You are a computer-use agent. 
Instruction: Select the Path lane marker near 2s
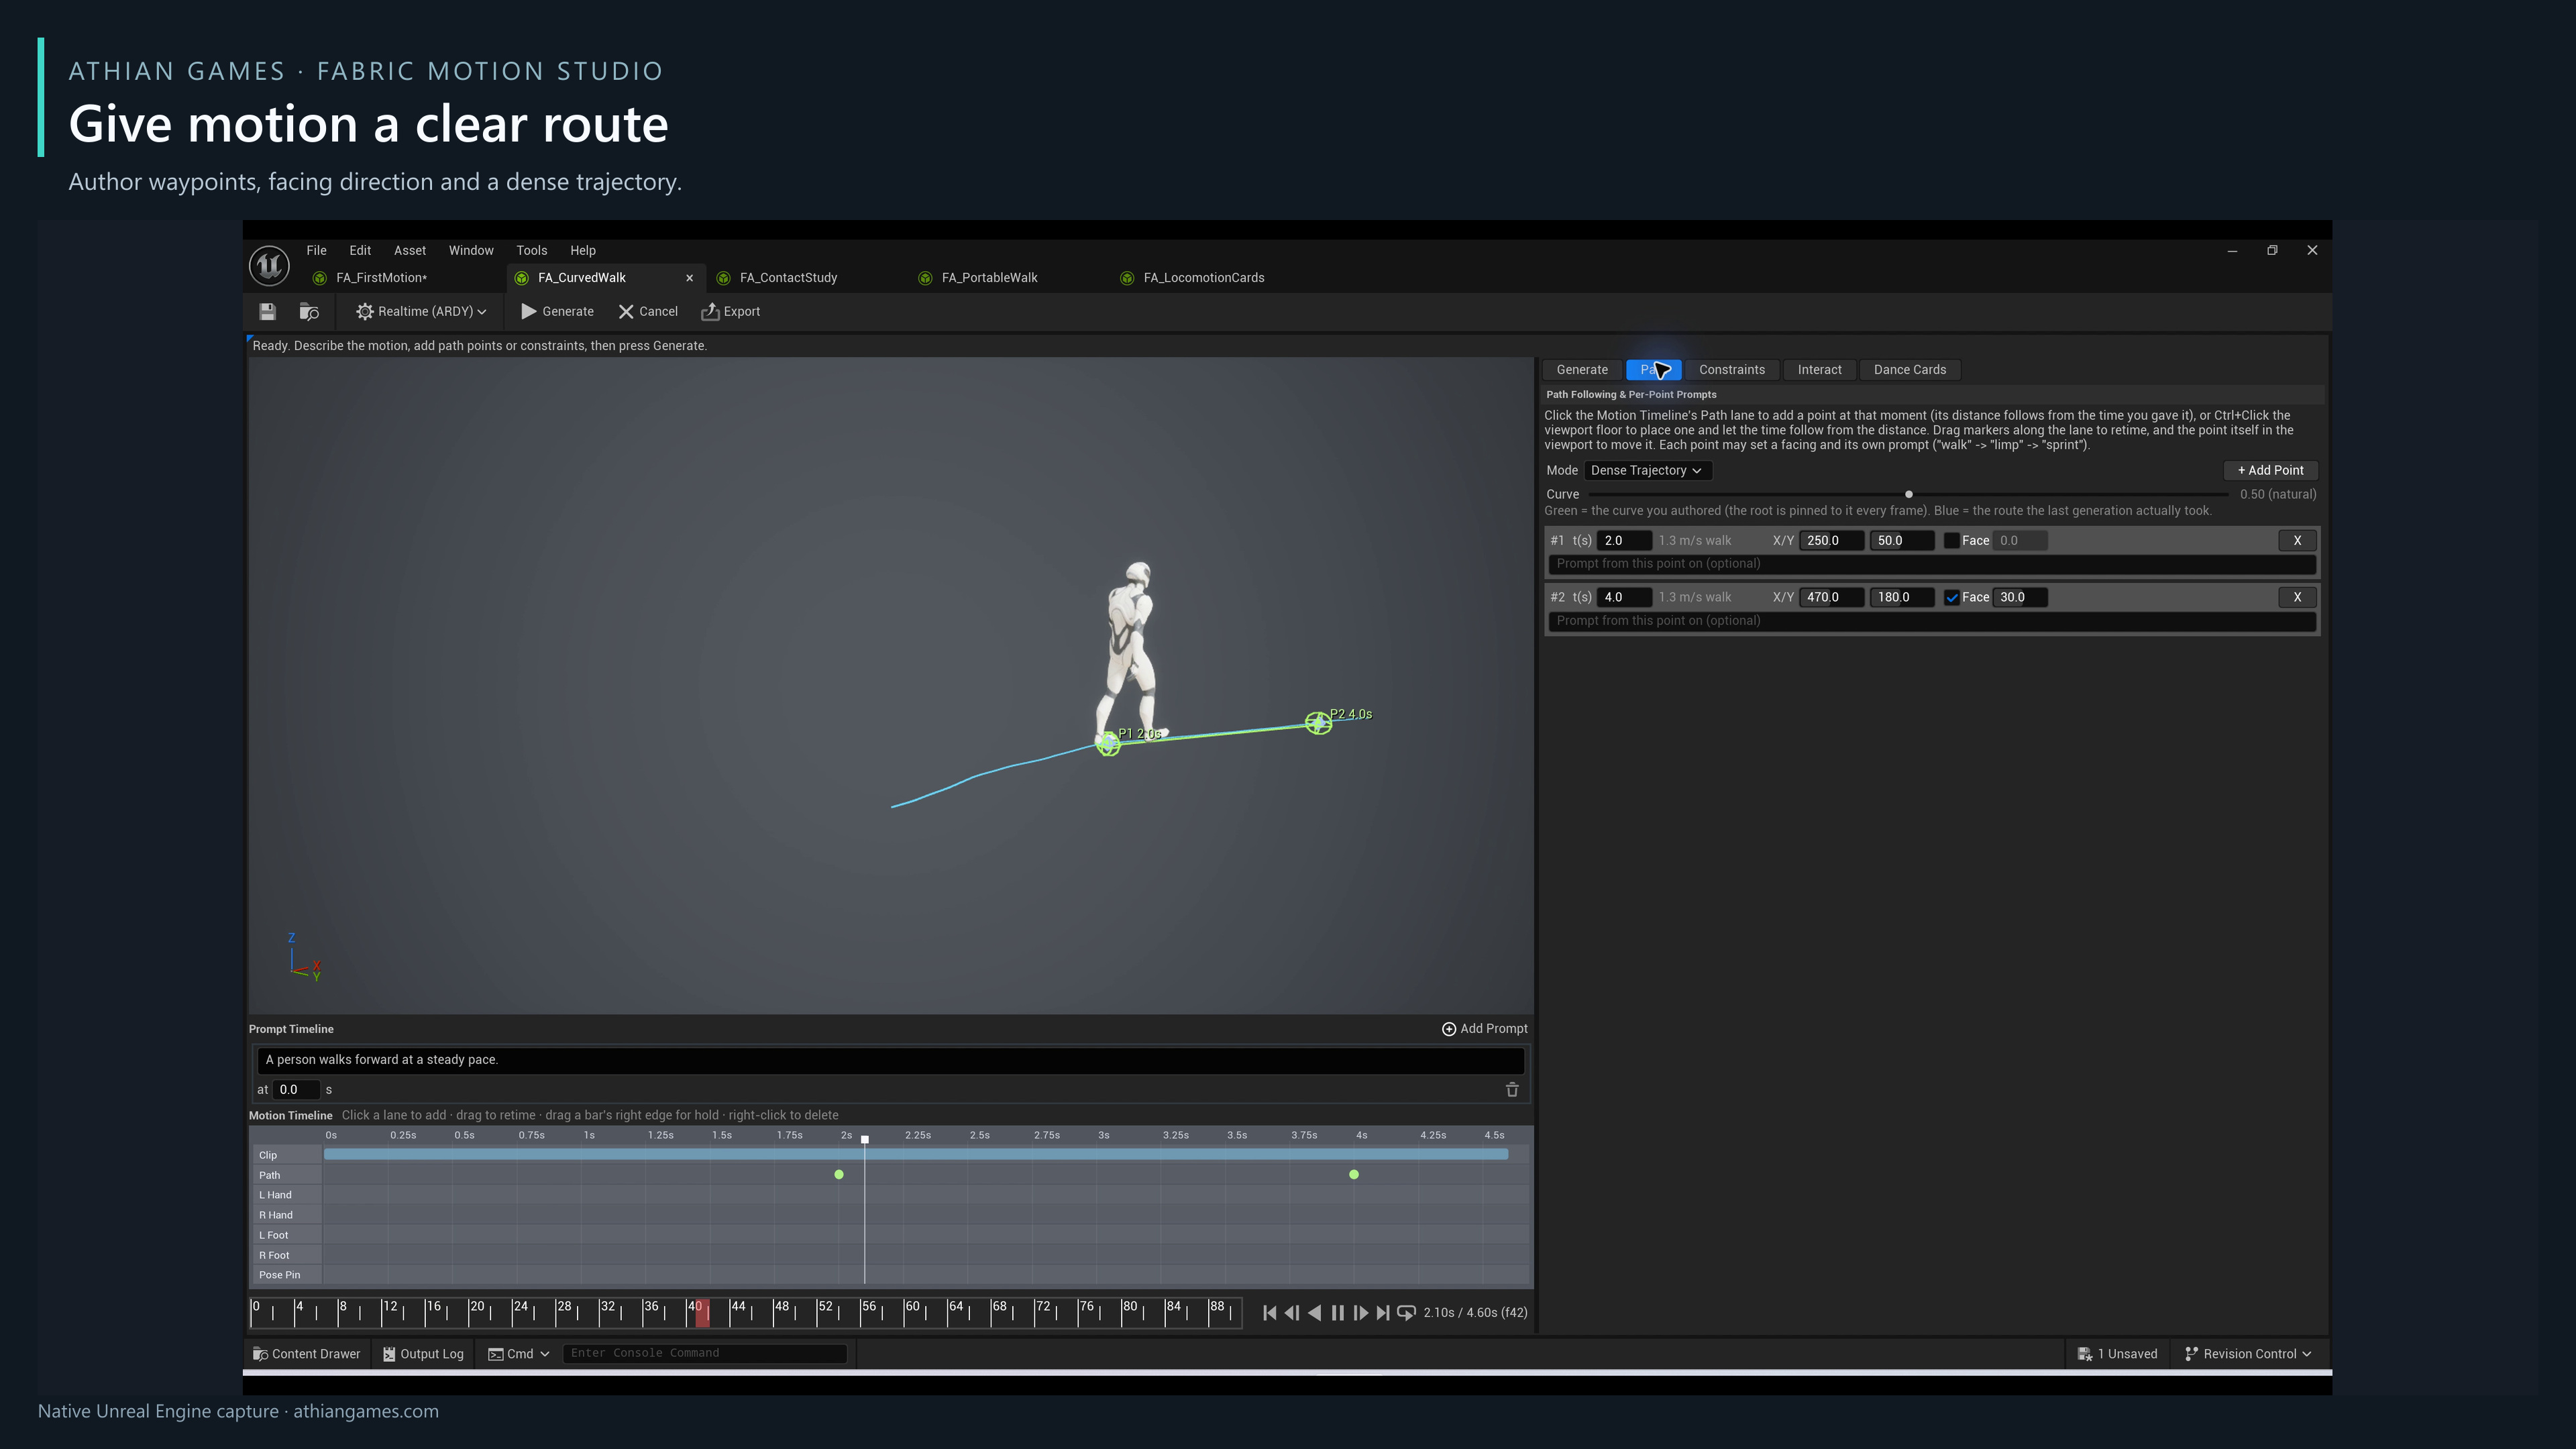click(839, 1175)
